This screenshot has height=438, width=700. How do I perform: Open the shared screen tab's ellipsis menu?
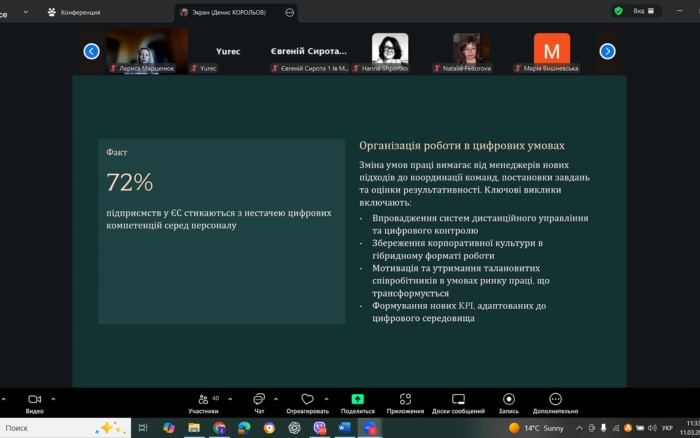[290, 12]
